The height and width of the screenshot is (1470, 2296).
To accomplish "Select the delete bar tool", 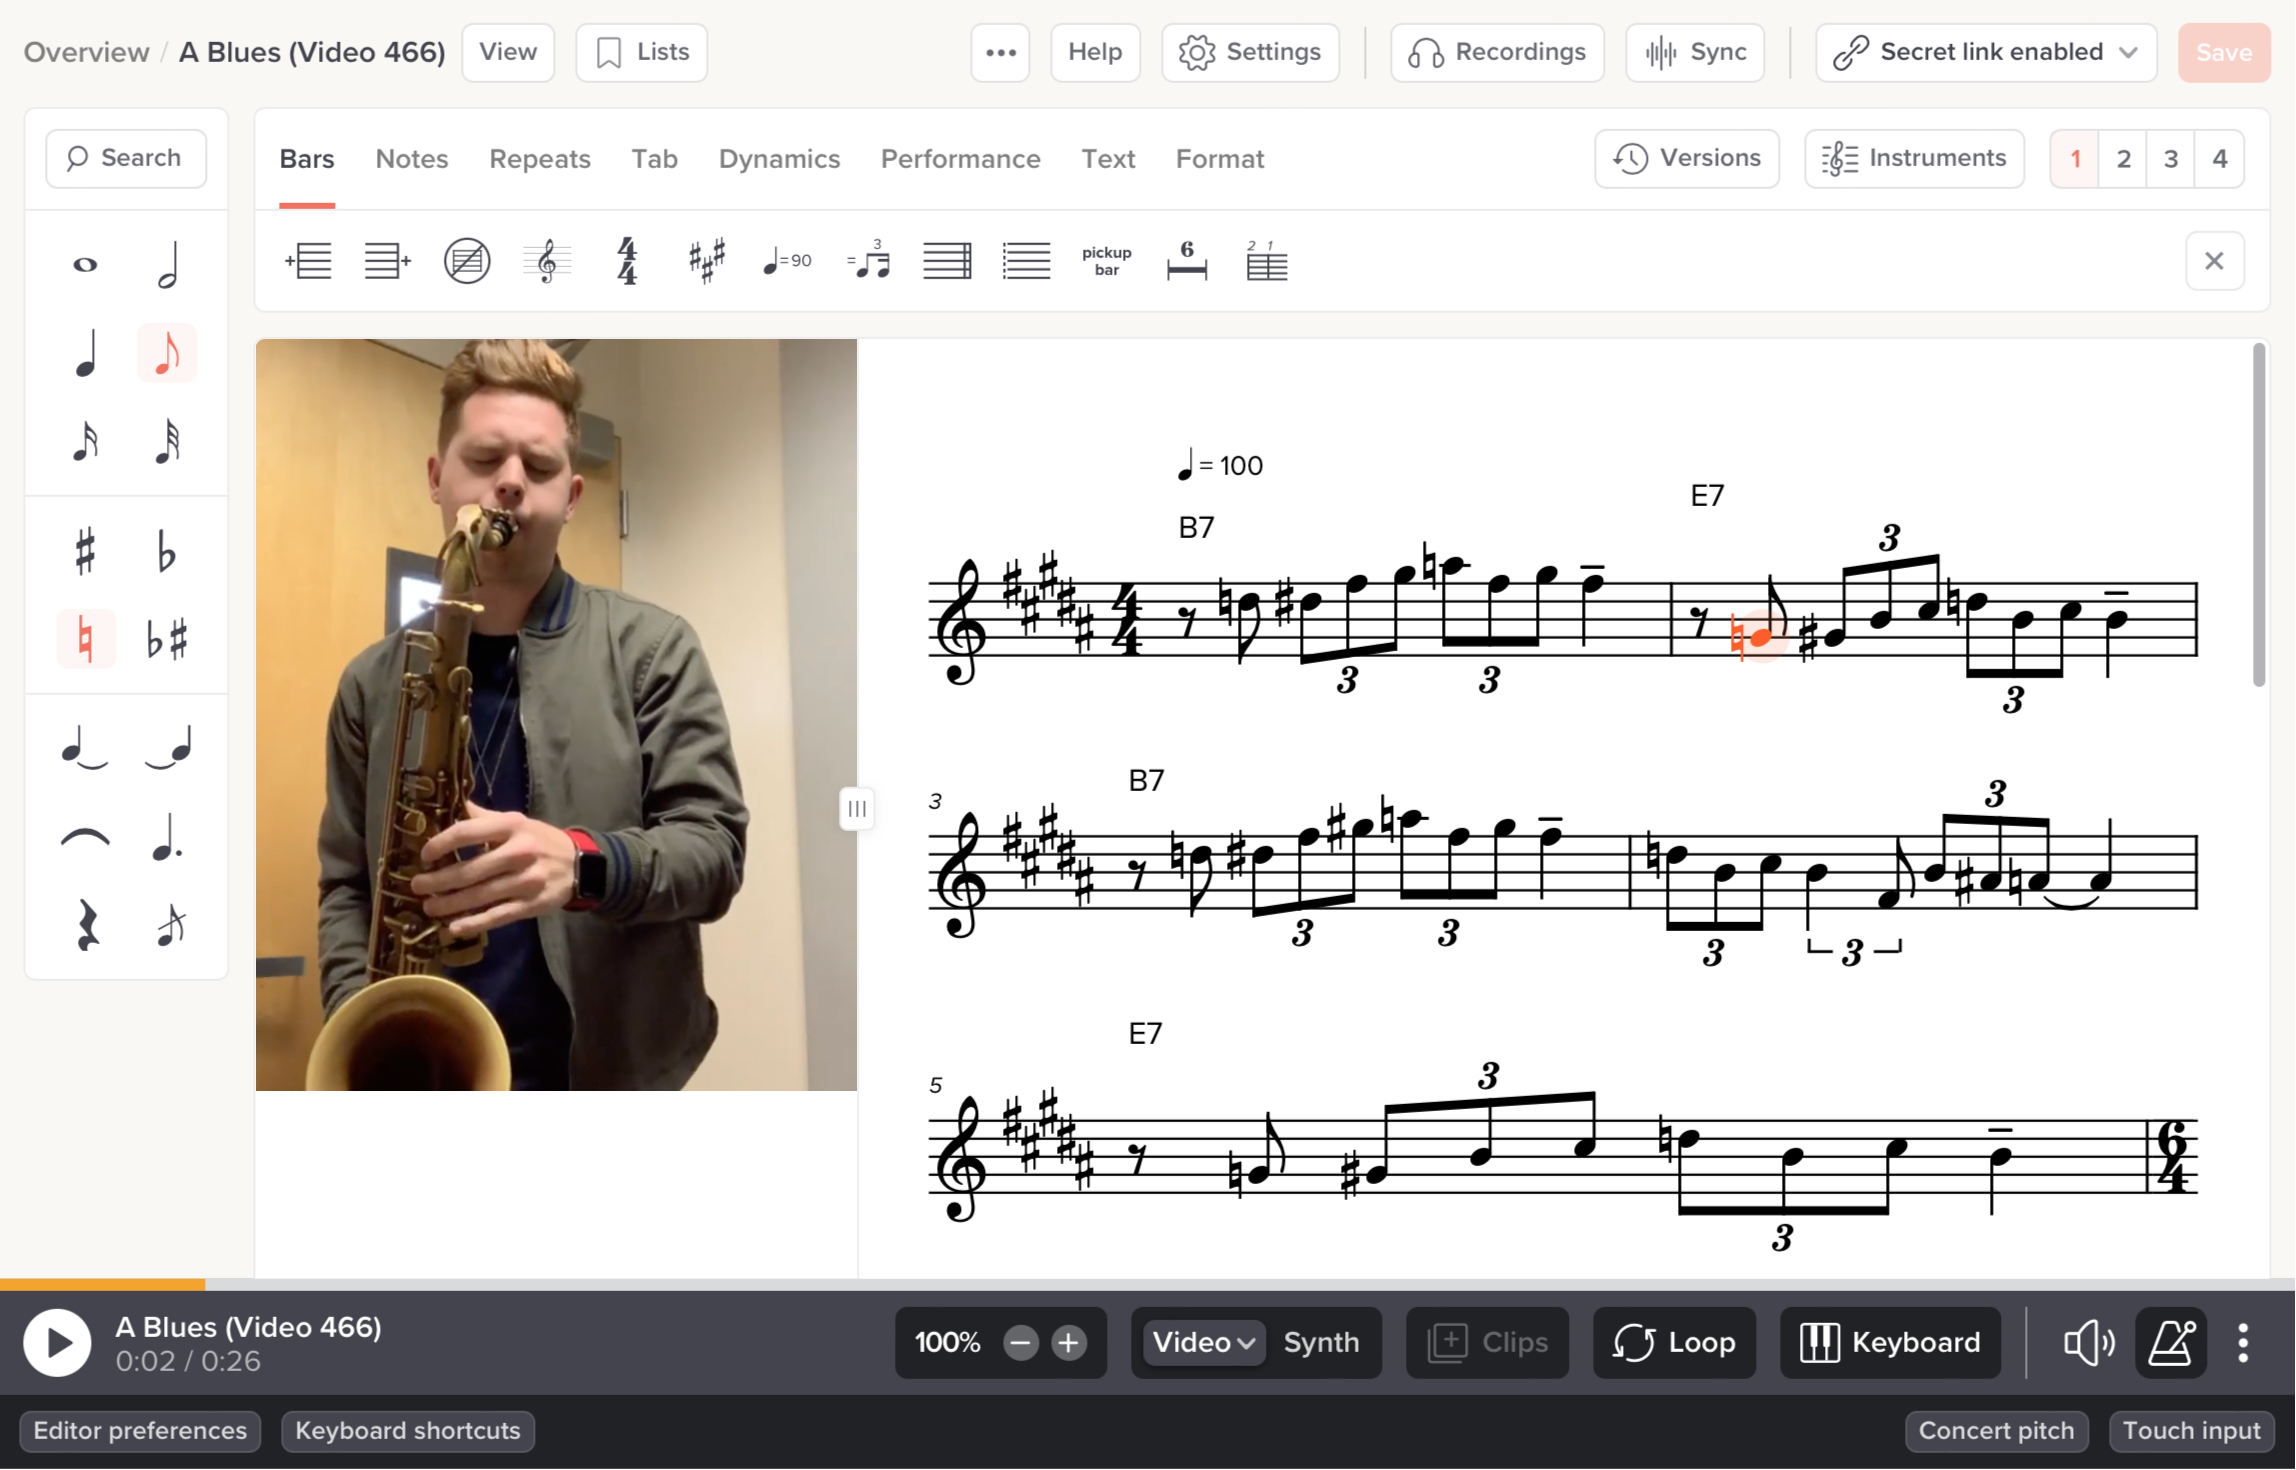I will pyautogui.click(x=467, y=260).
